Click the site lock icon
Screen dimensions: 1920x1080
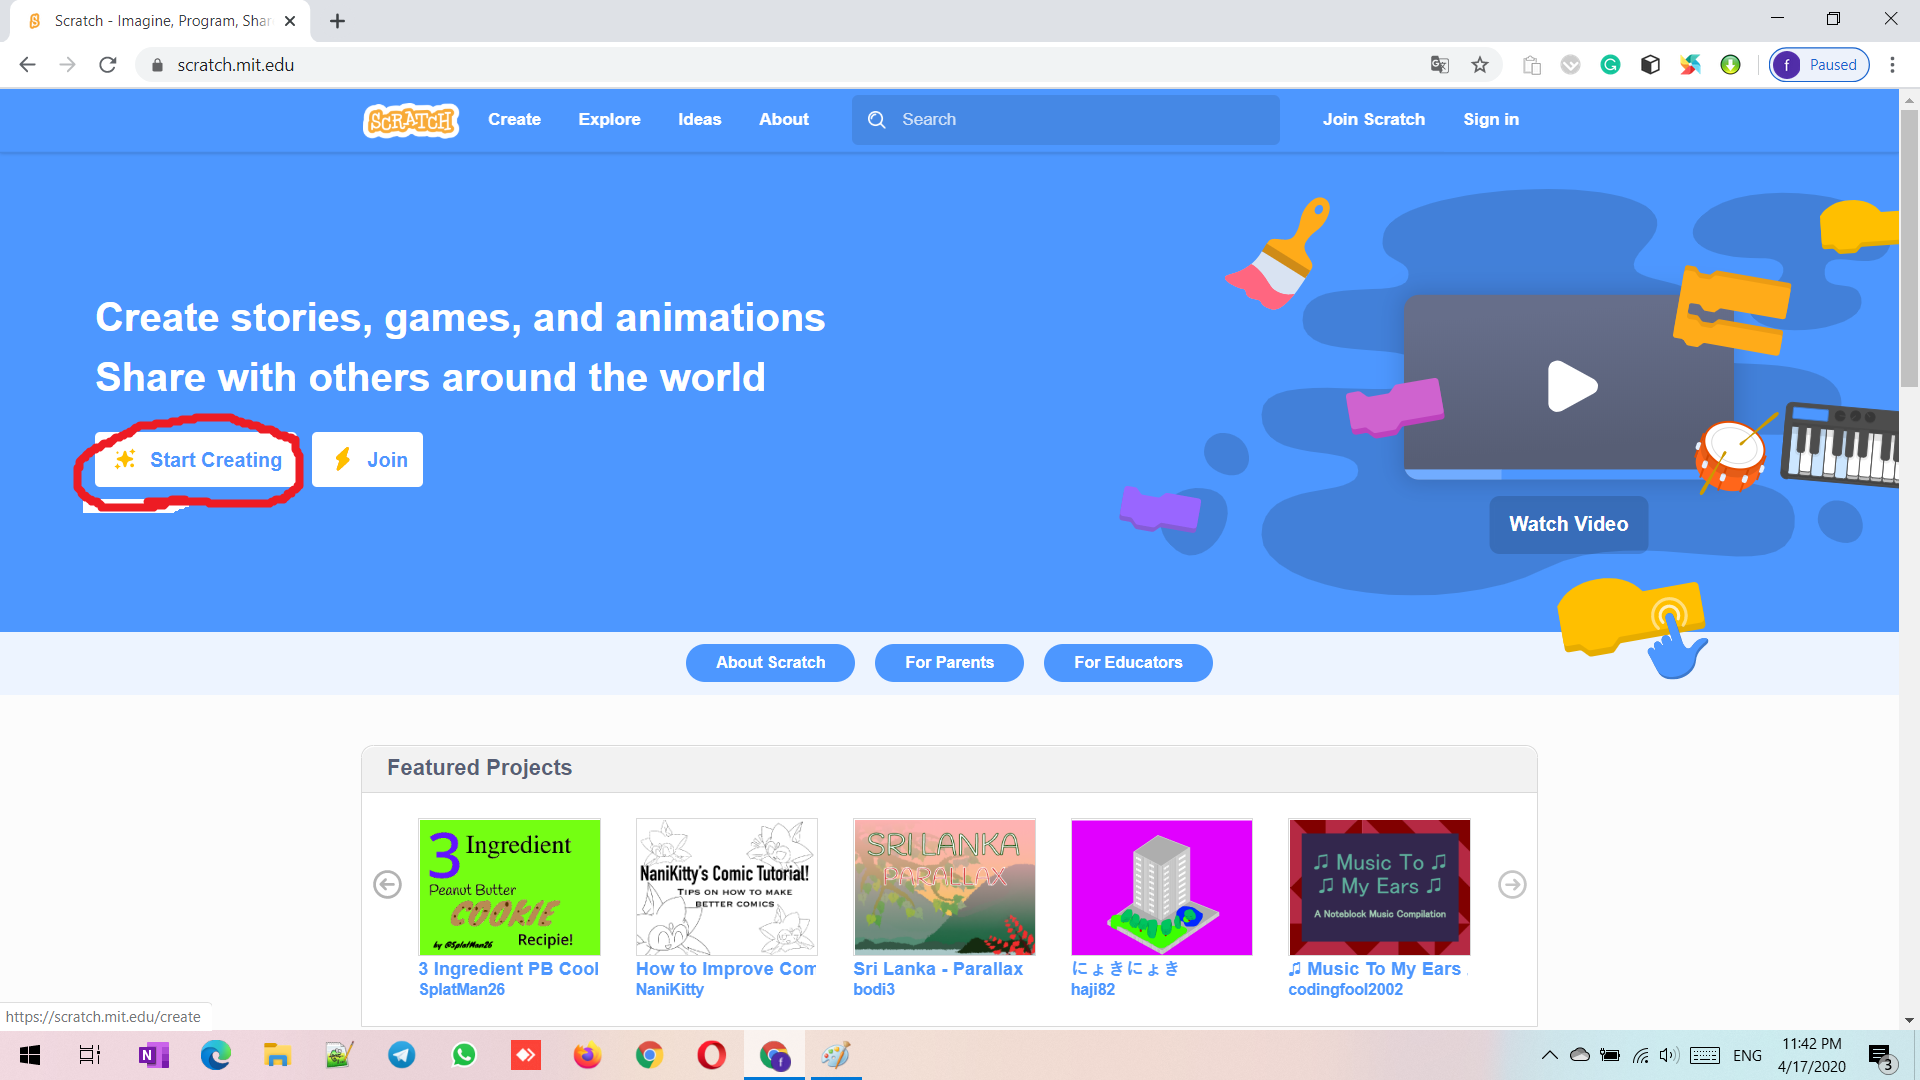(157, 65)
